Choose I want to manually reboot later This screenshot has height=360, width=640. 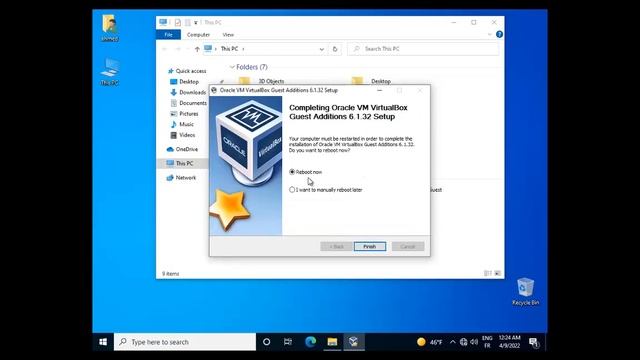tap(326, 190)
